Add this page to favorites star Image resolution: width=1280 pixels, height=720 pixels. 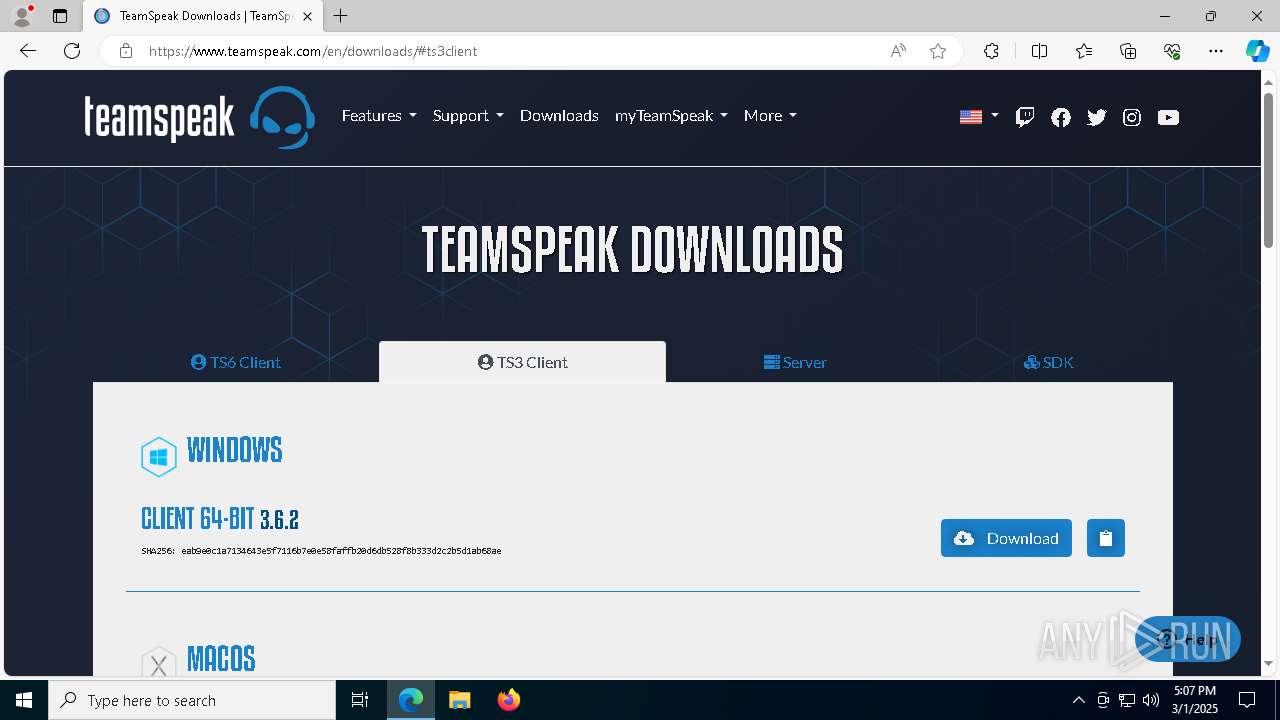[x=938, y=51]
